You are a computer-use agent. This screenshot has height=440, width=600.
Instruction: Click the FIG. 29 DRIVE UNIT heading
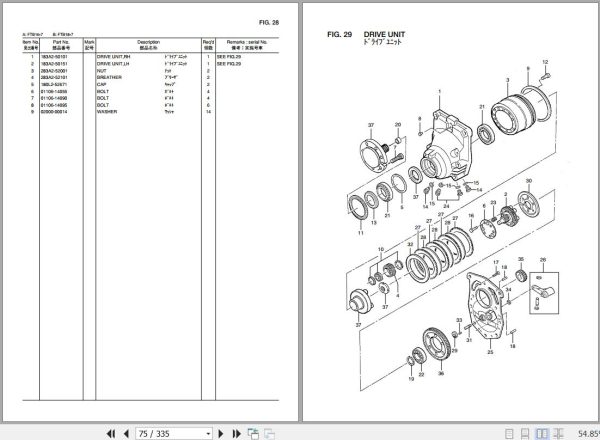click(366, 34)
